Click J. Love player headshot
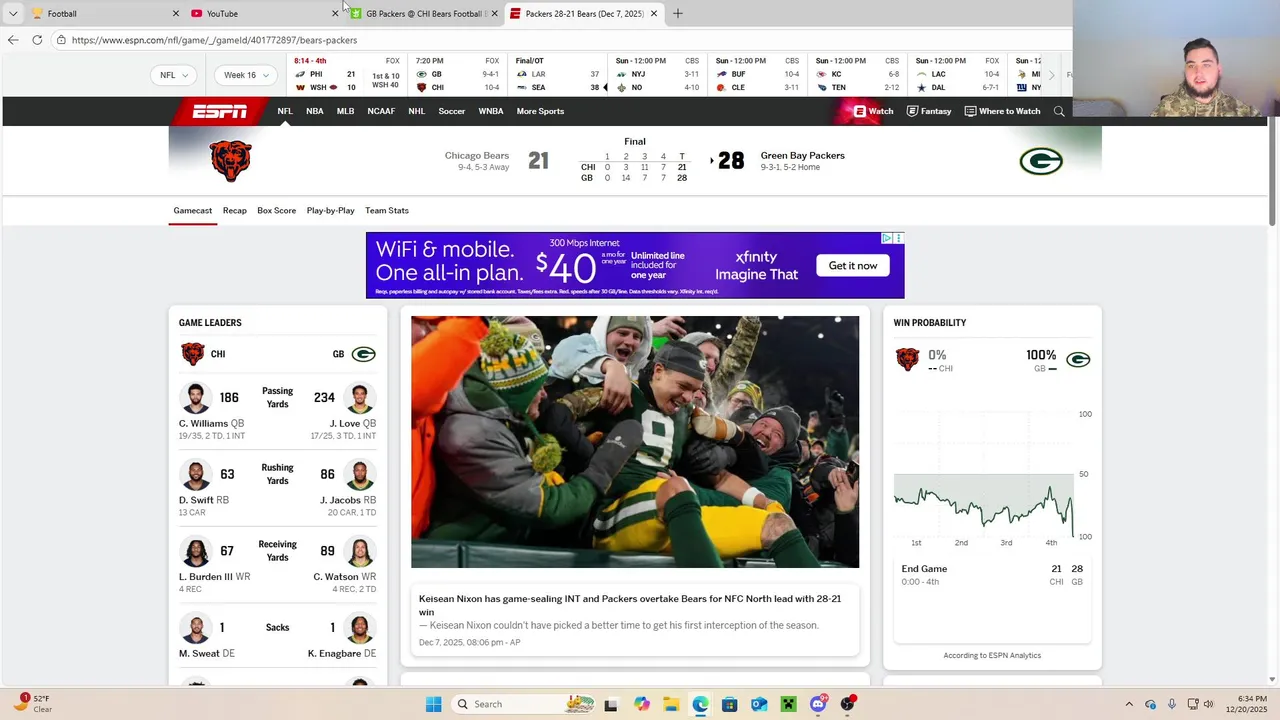 [360, 397]
